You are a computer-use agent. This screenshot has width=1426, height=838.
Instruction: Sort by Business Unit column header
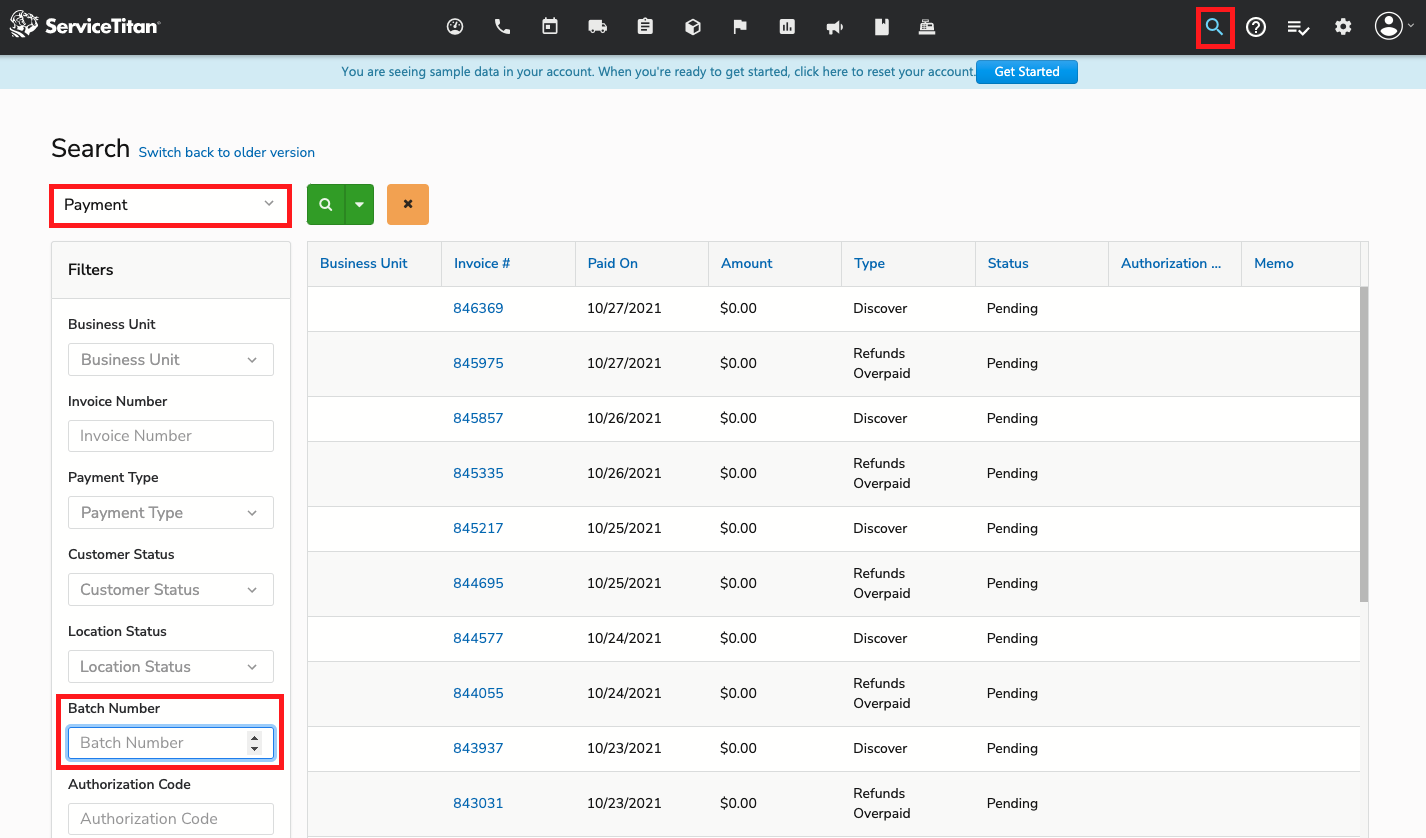click(364, 264)
